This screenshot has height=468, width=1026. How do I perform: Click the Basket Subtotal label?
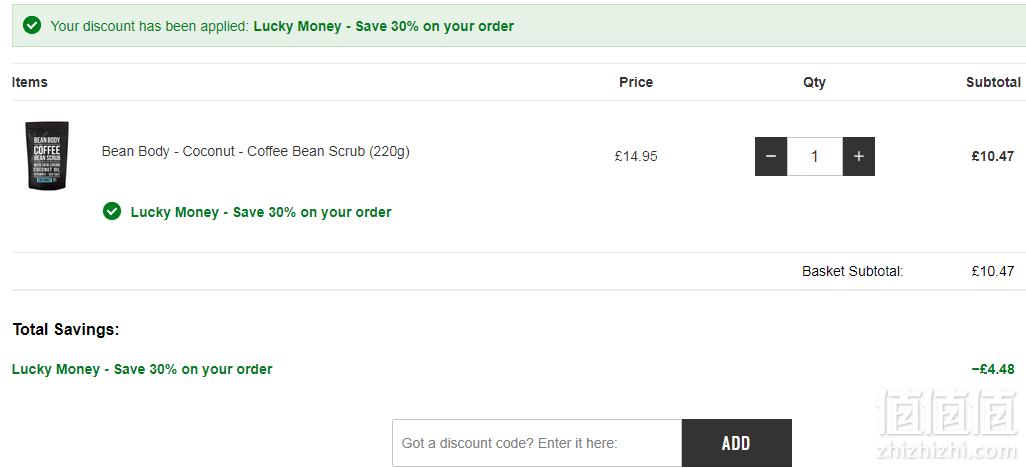click(x=853, y=271)
